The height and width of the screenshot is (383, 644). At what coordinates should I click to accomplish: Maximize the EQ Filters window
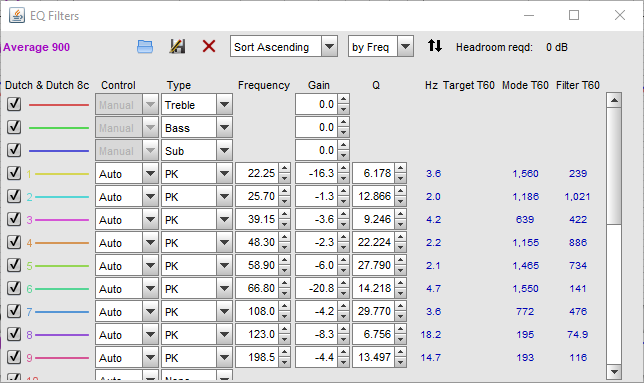574,15
